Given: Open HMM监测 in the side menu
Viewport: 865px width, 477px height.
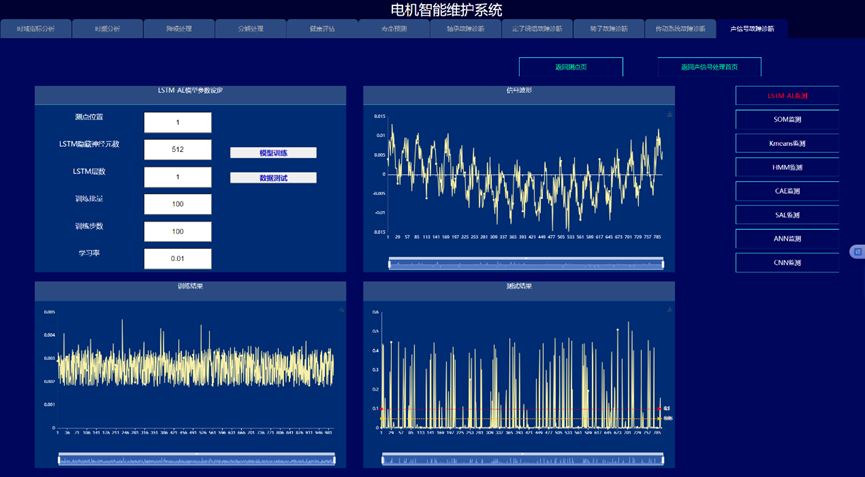Looking at the screenshot, I should [787, 167].
